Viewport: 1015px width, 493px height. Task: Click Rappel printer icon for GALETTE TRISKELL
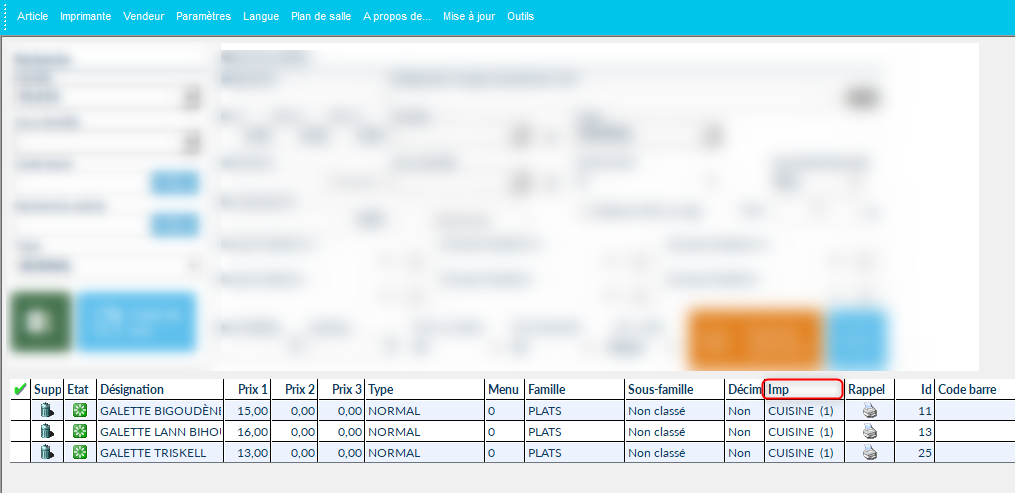click(x=869, y=453)
